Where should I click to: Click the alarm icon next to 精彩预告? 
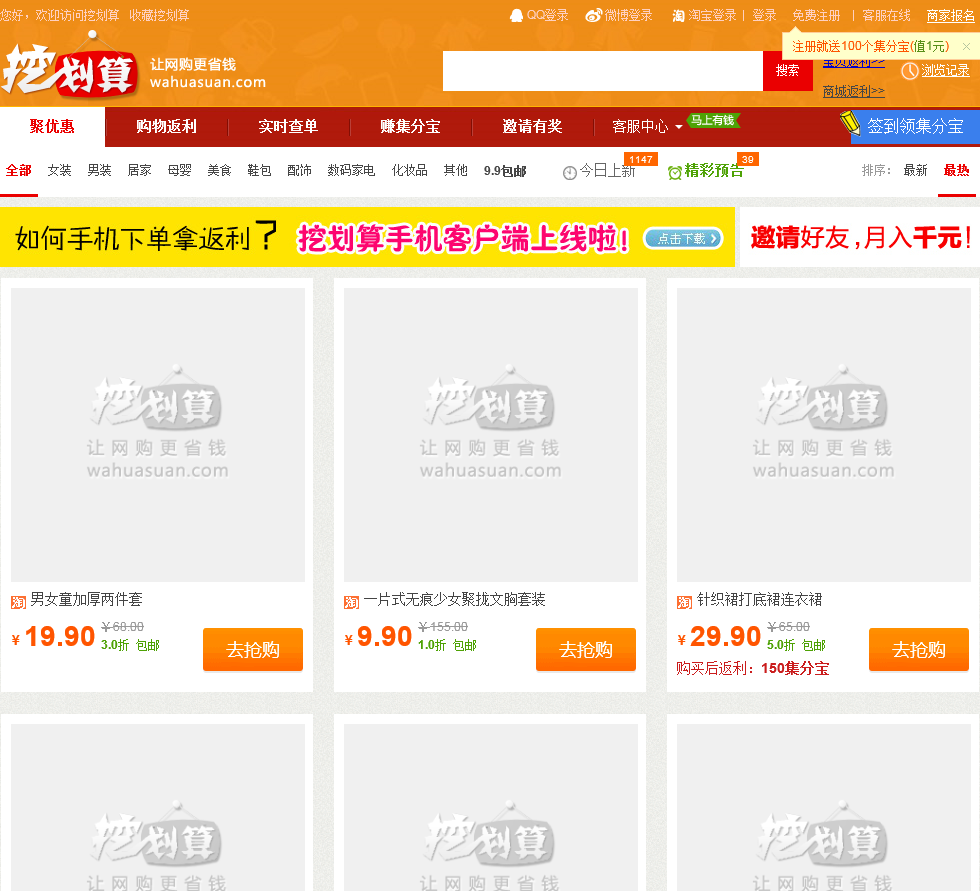click(x=675, y=172)
